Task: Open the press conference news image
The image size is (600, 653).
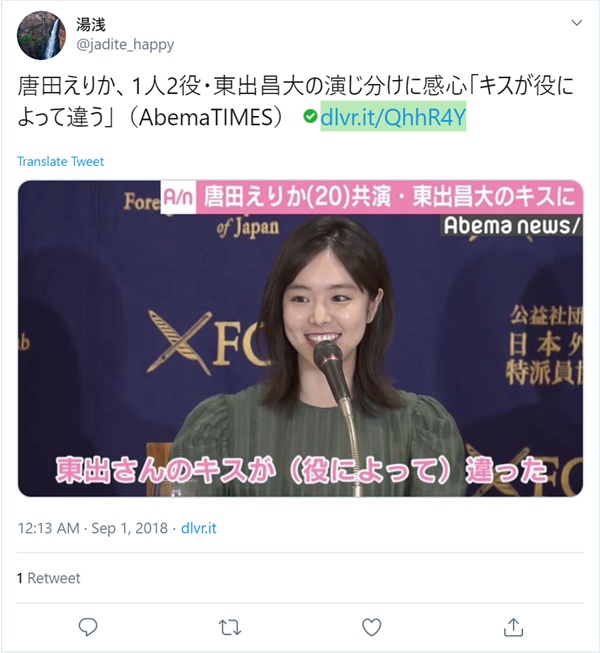Action: click(300, 338)
